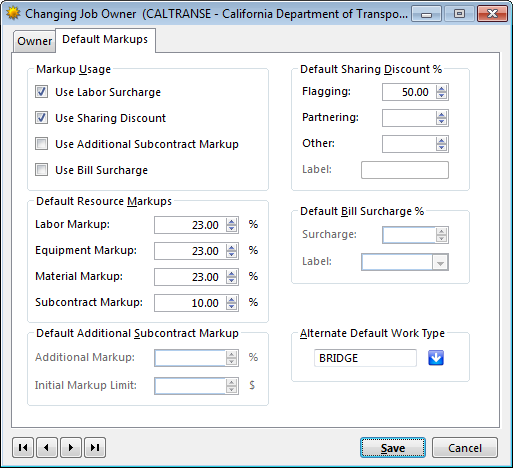Go to previous record arrow
The image size is (513, 468).
pos(47,447)
